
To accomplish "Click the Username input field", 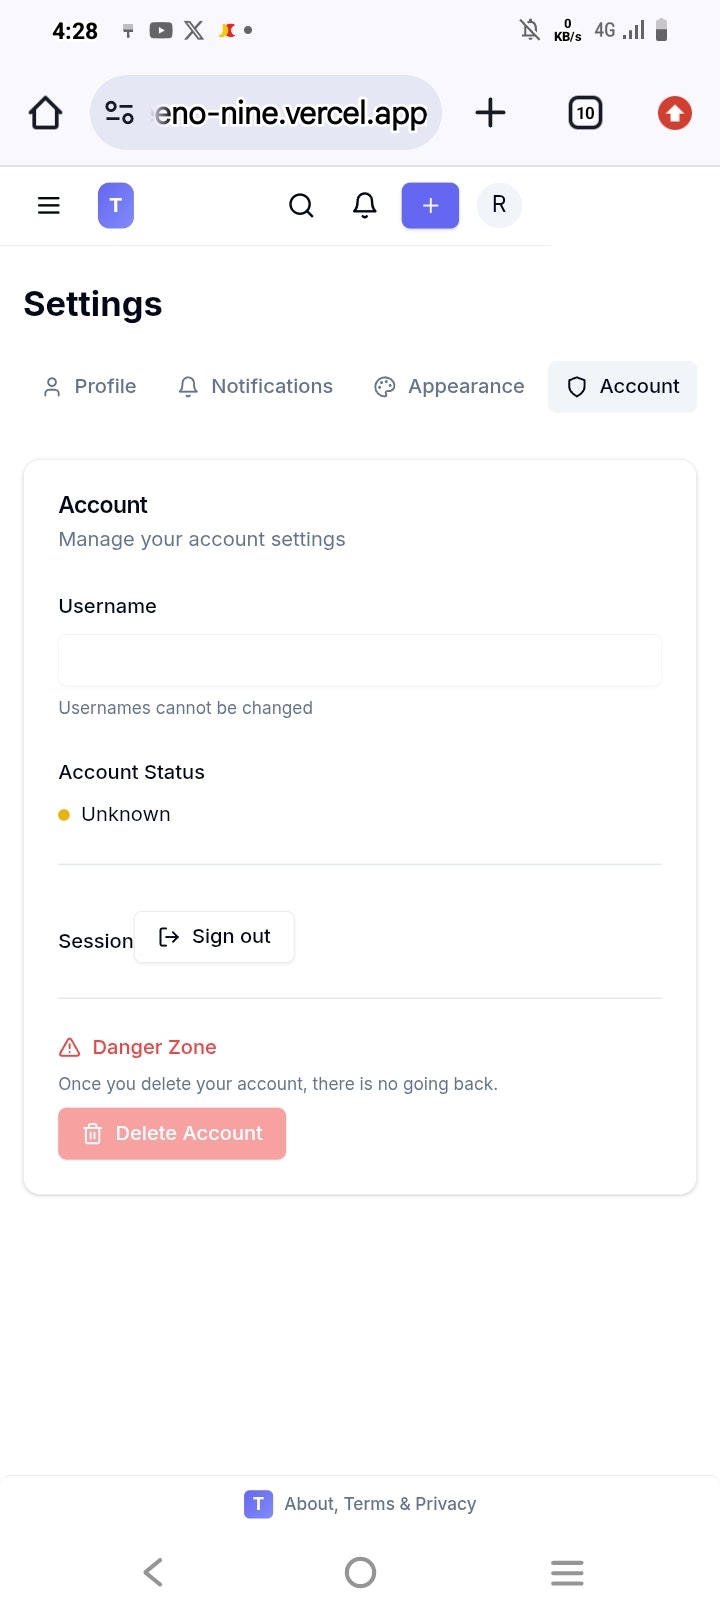I will pos(360,660).
